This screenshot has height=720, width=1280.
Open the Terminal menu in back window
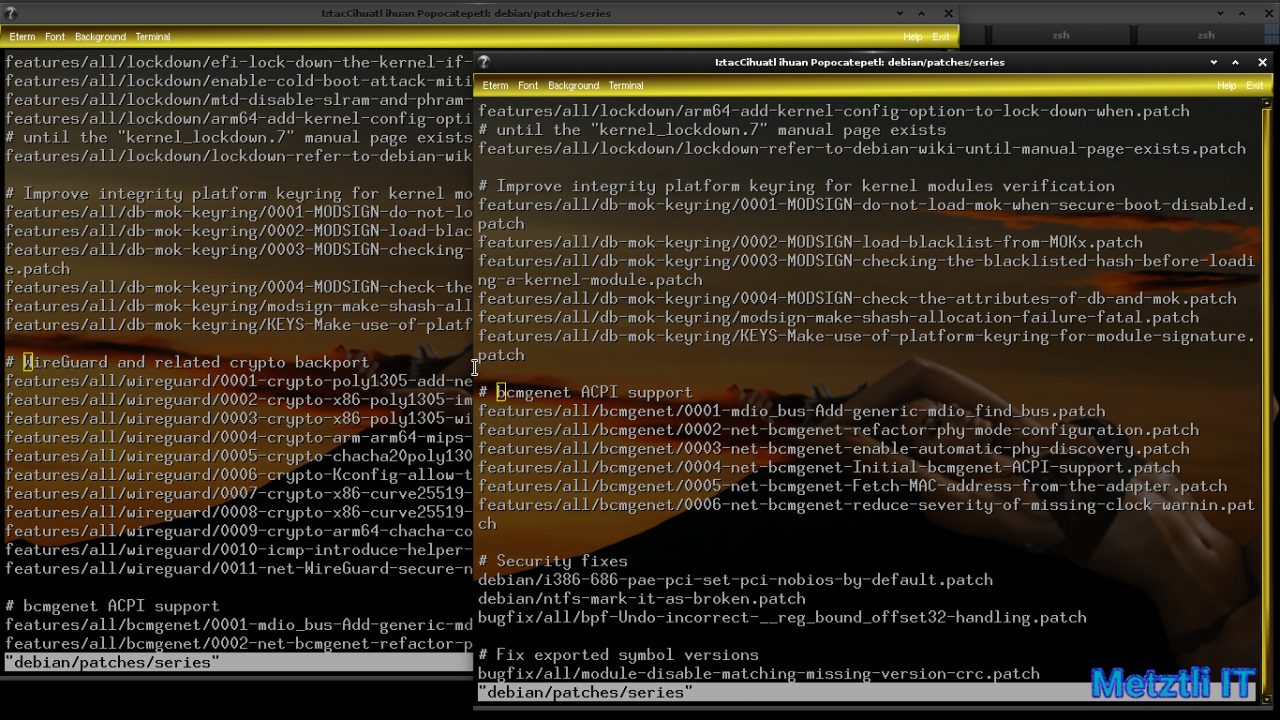153,37
